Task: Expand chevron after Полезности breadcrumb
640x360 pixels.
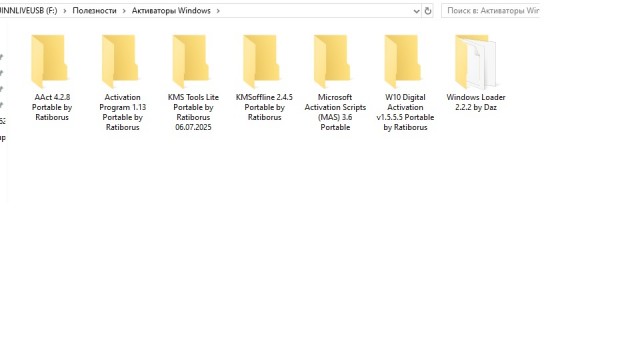Action: pyautogui.click(x=124, y=11)
